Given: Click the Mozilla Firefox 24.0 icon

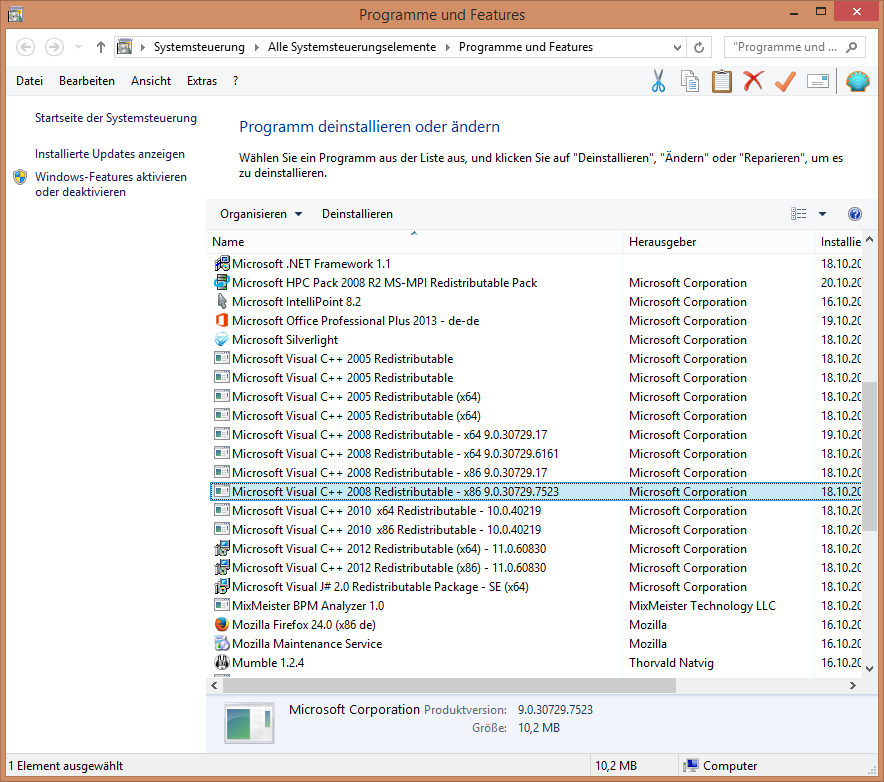Looking at the screenshot, I should pyautogui.click(x=222, y=624).
